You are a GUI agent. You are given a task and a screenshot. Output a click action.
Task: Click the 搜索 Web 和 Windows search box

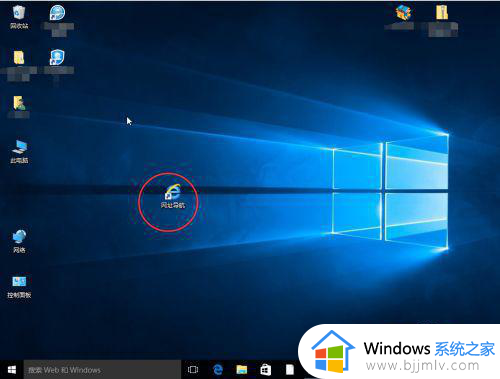point(102,369)
